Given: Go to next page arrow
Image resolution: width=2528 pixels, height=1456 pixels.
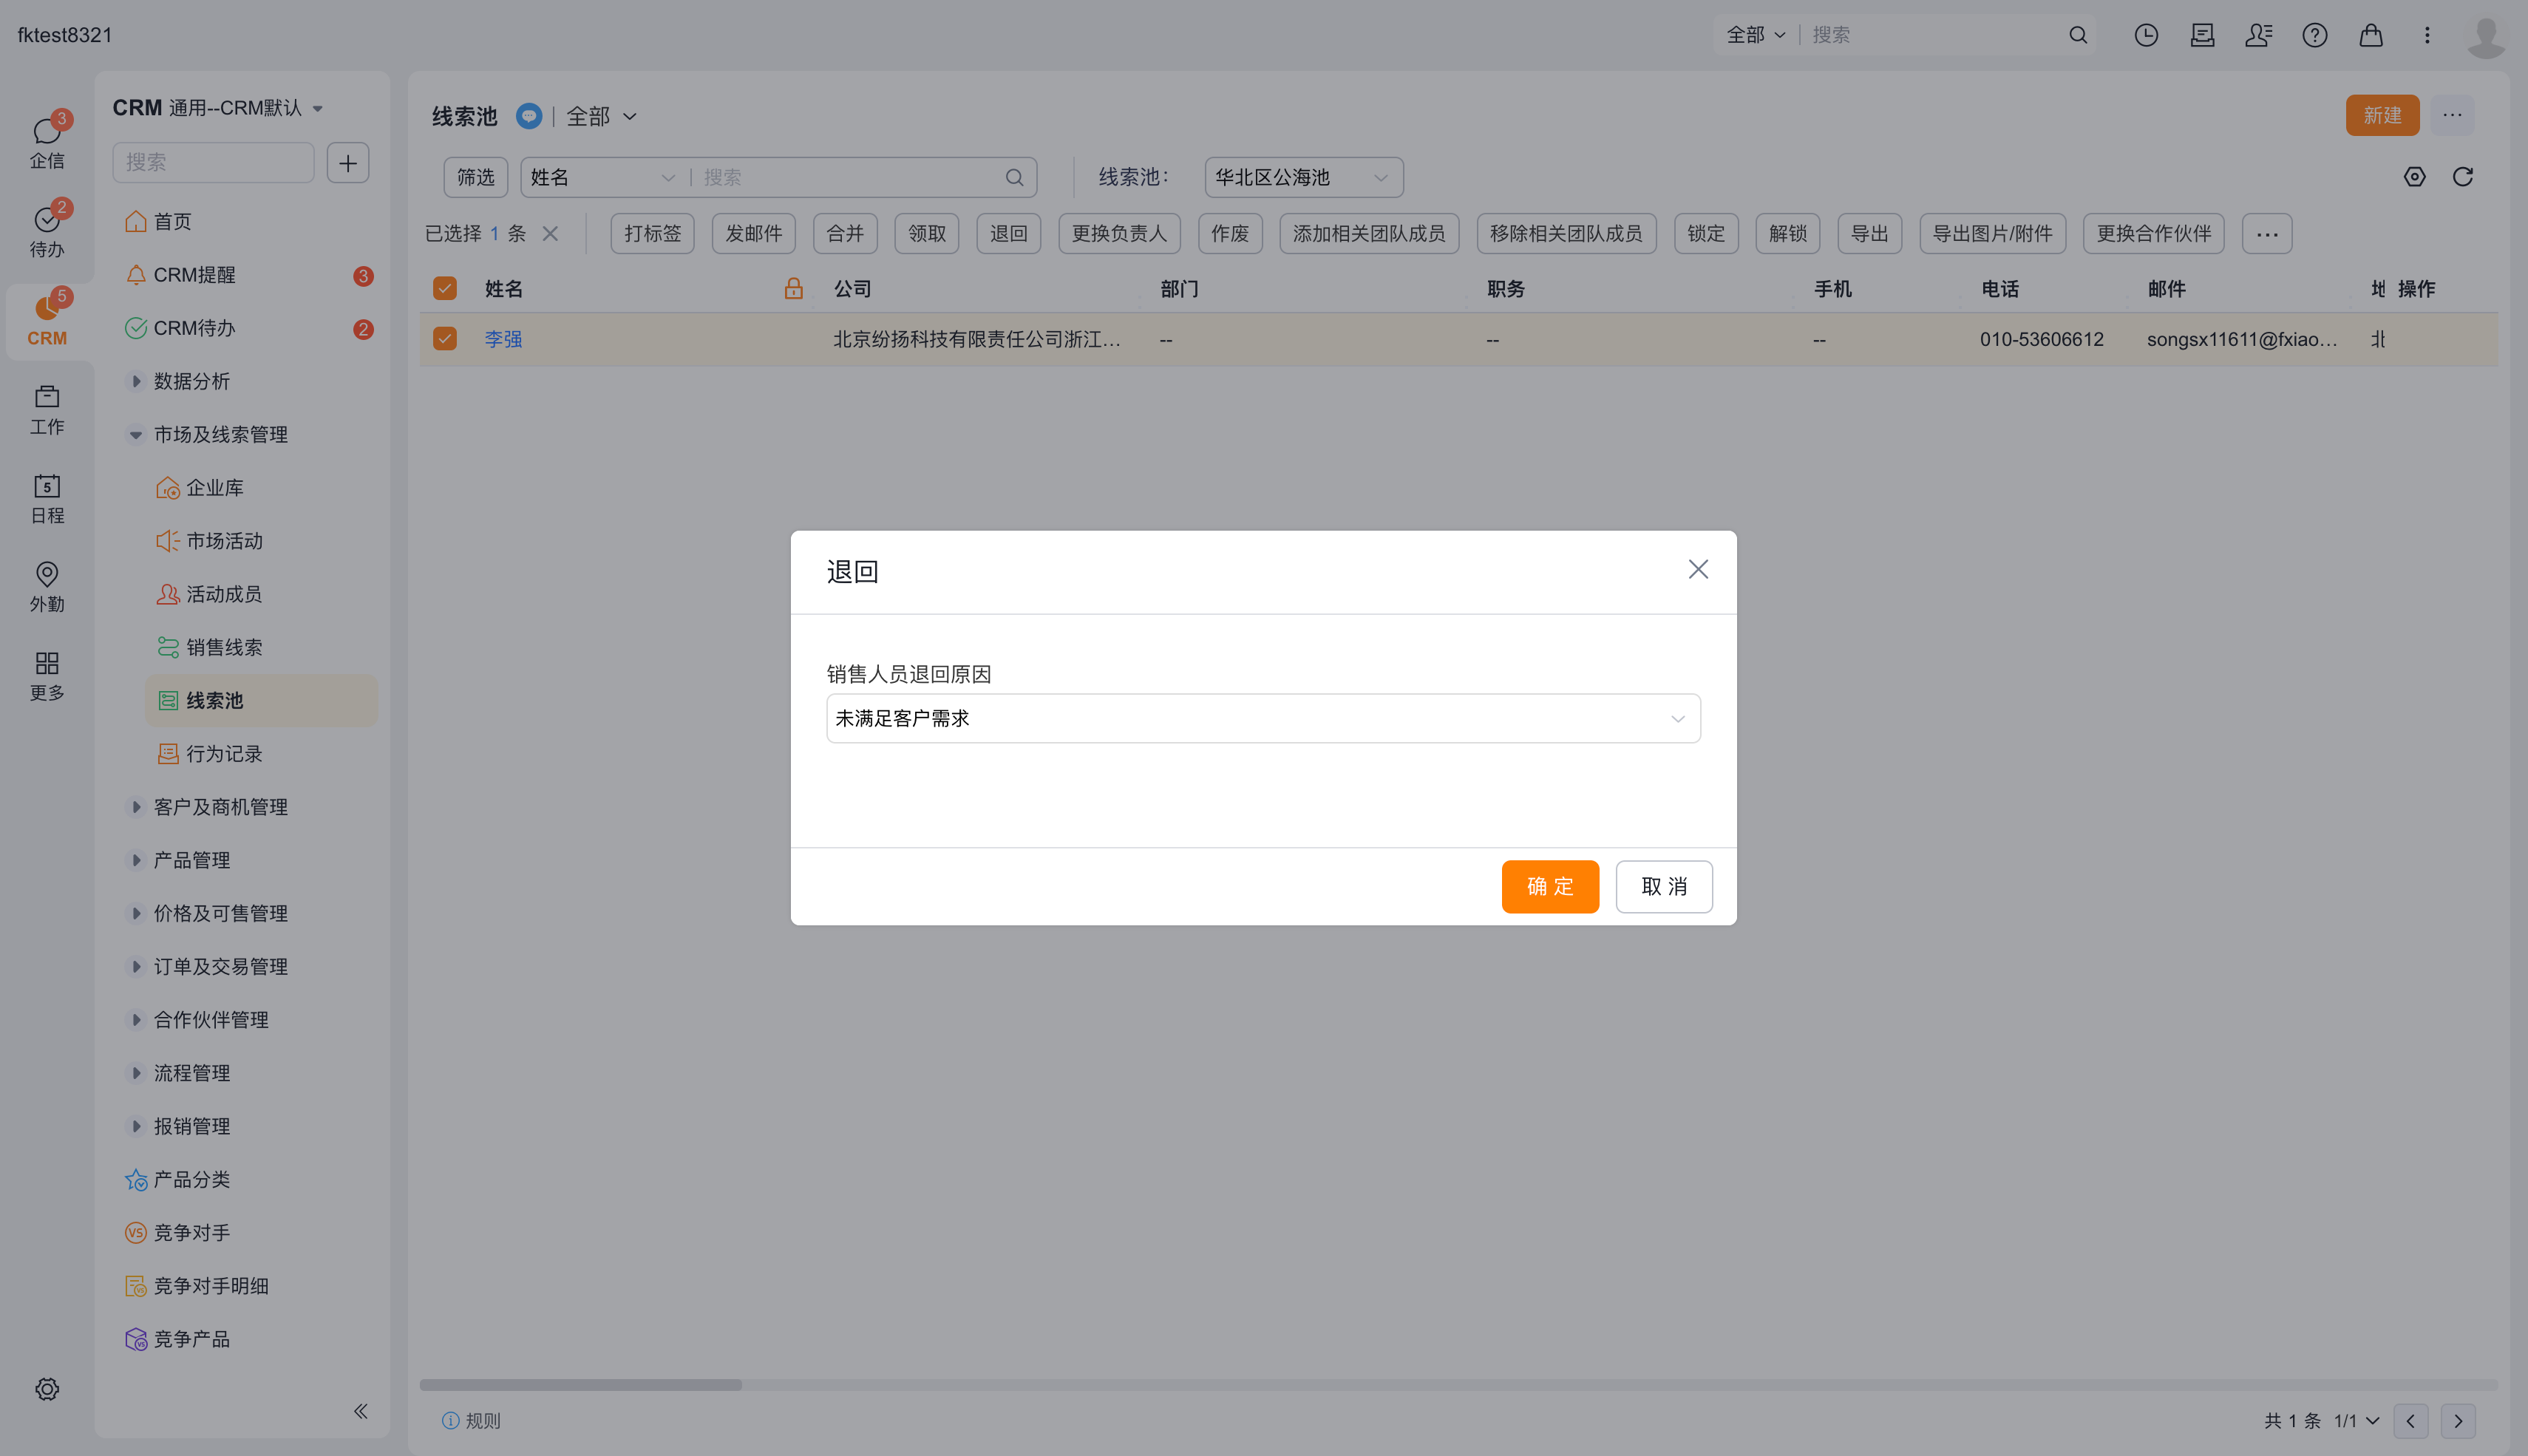Looking at the screenshot, I should [2458, 1421].
